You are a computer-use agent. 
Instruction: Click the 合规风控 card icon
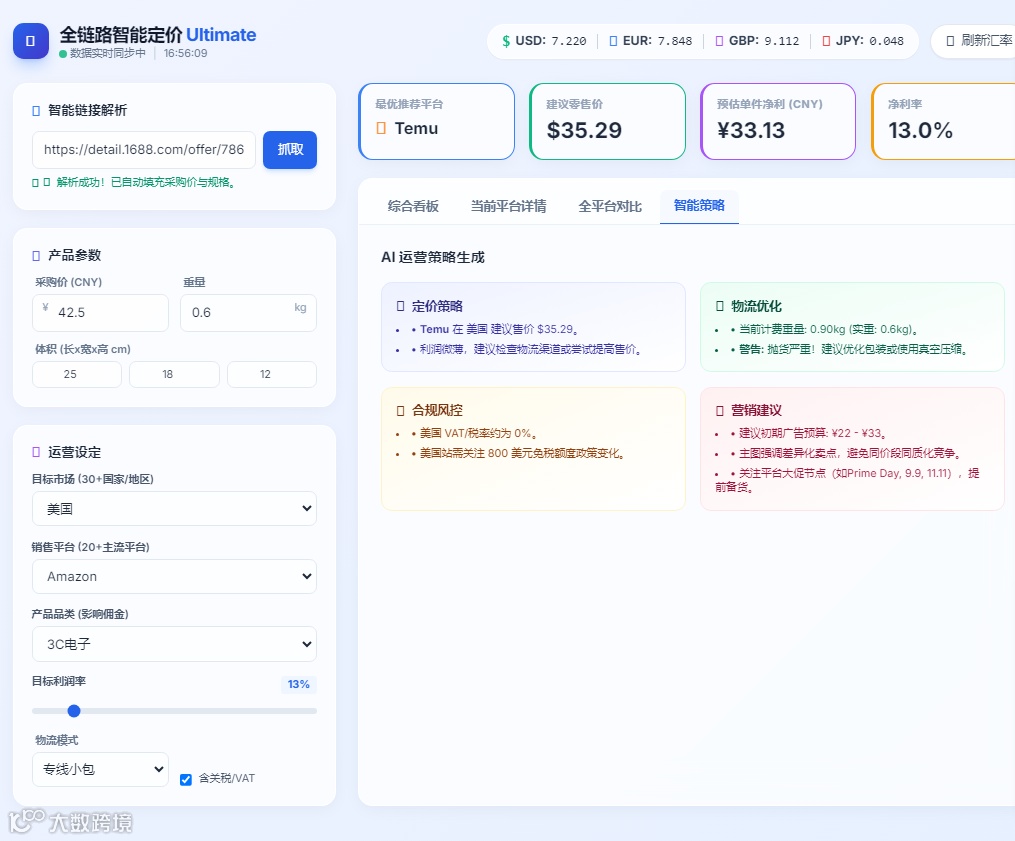(x=401, y=410)
